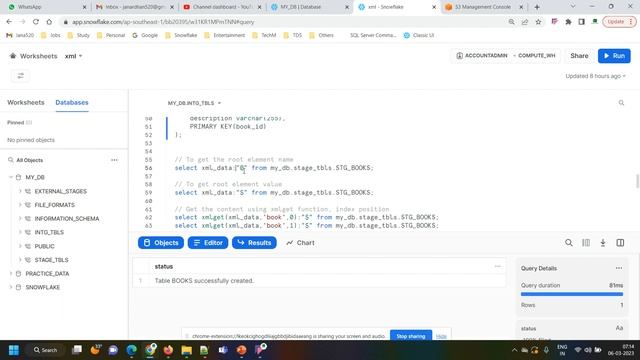This screenshot has height=360, width=640.
Task: Open File Explorer from the taskbar
Action: [187, 350]
